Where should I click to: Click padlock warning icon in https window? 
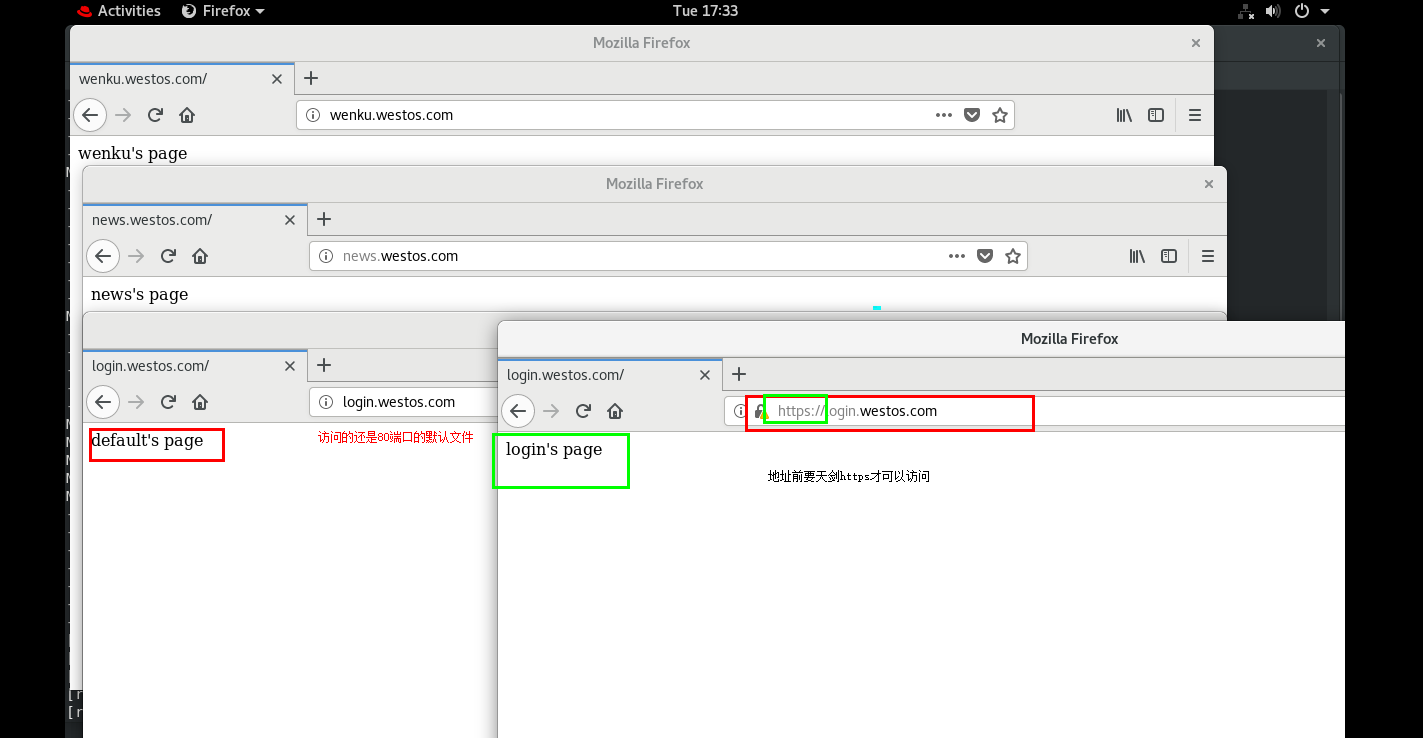761,411
